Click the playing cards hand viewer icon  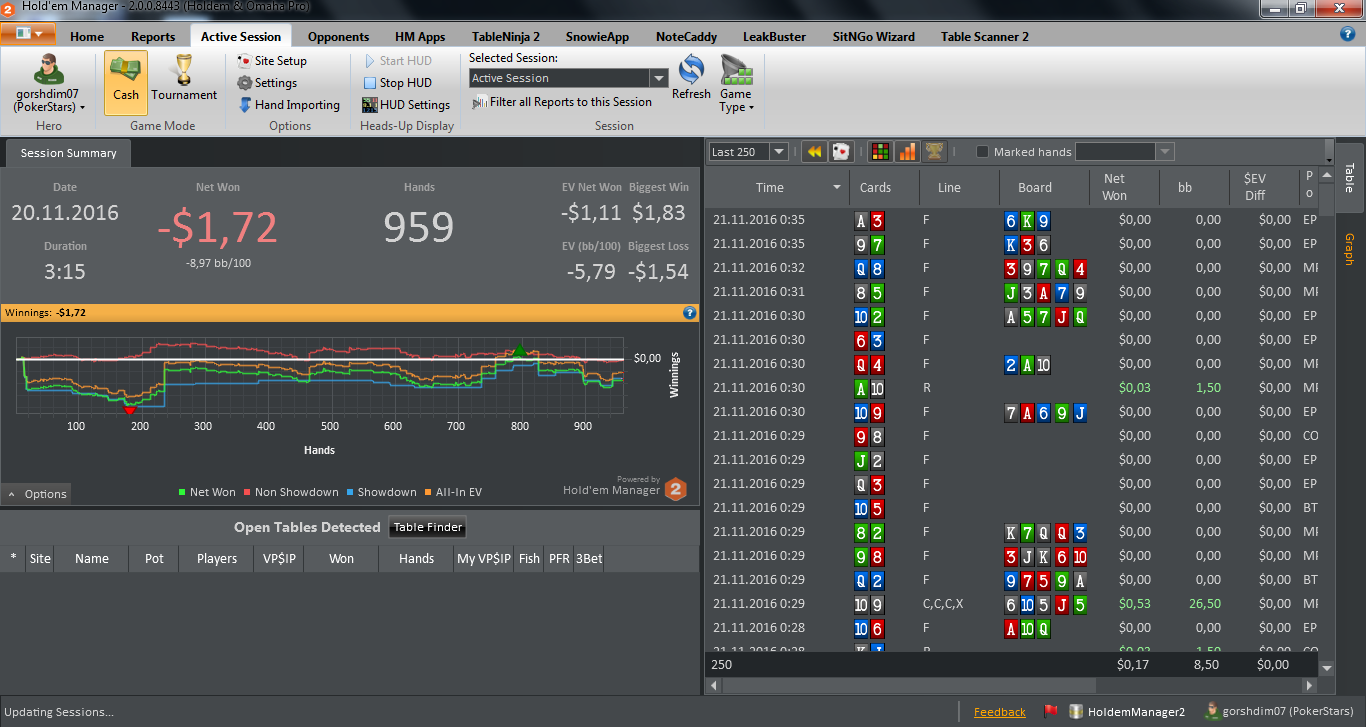click(841, 152)
